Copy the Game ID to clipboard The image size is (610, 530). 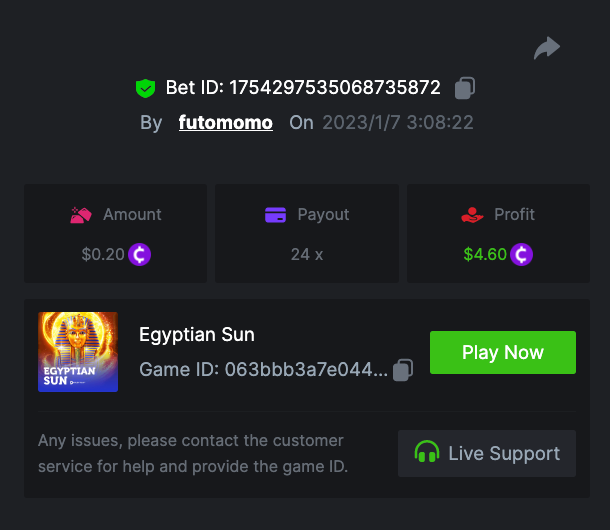click(x=403, y=369)
